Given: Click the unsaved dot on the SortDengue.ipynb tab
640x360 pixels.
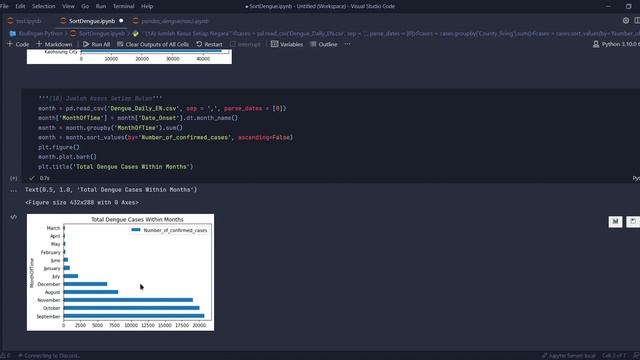Looking at the screenshot, I should tap(121, 21).
